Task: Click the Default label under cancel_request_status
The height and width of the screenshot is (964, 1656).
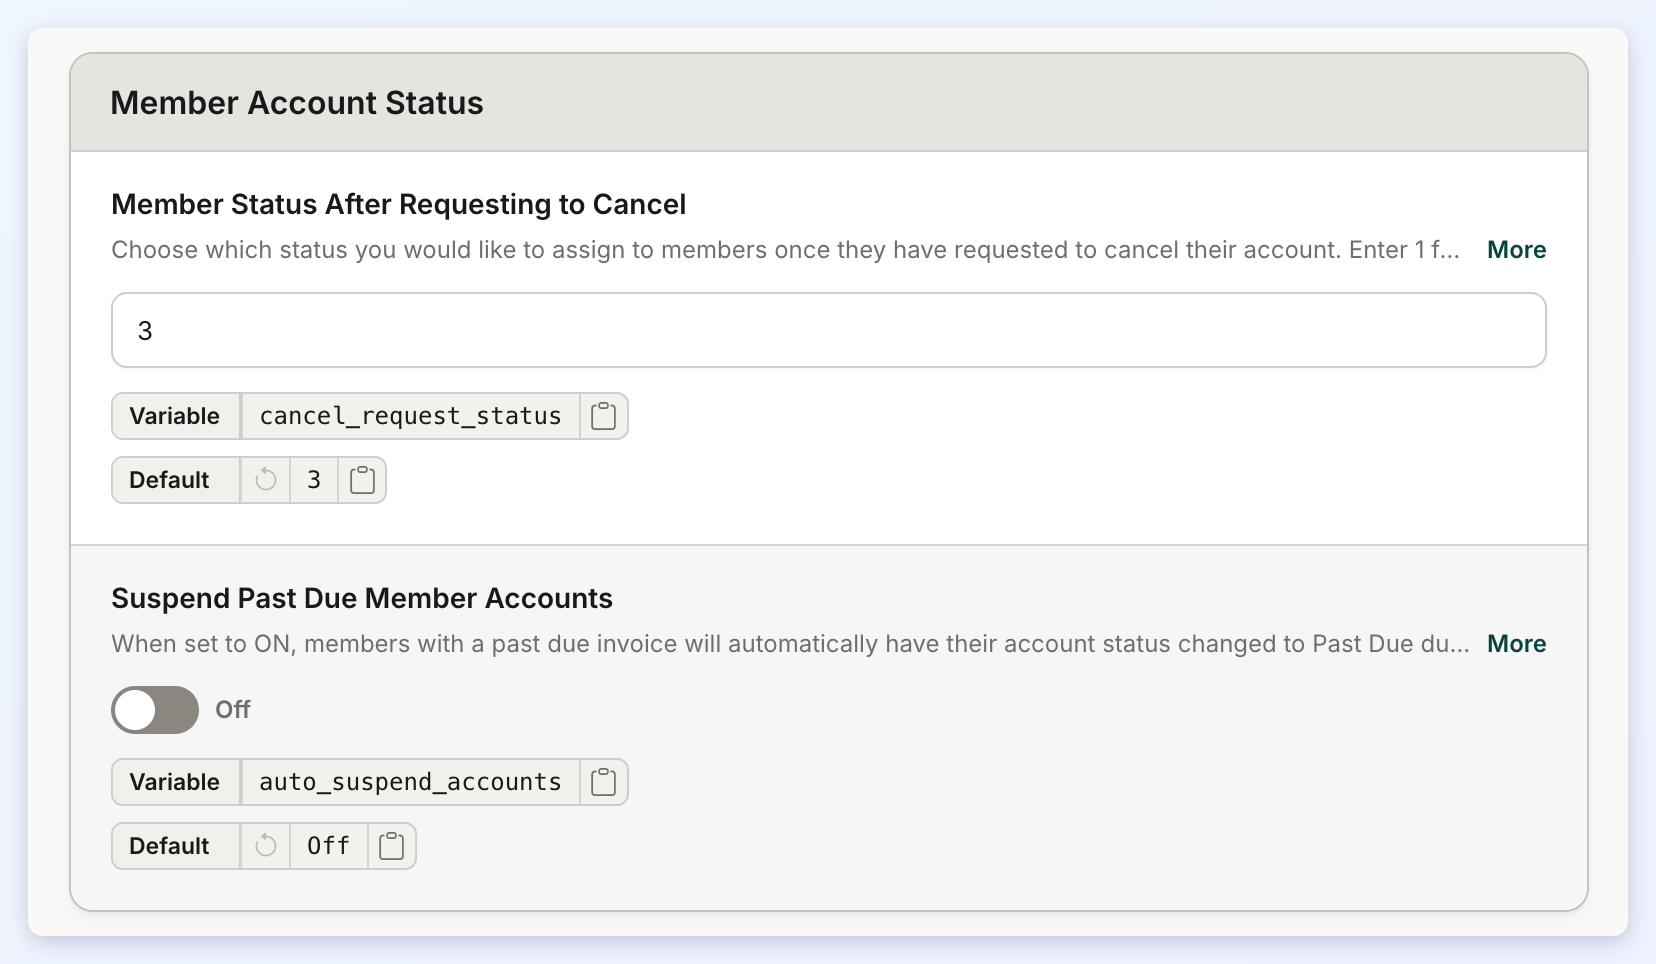Action: click(x=169, y=480)
